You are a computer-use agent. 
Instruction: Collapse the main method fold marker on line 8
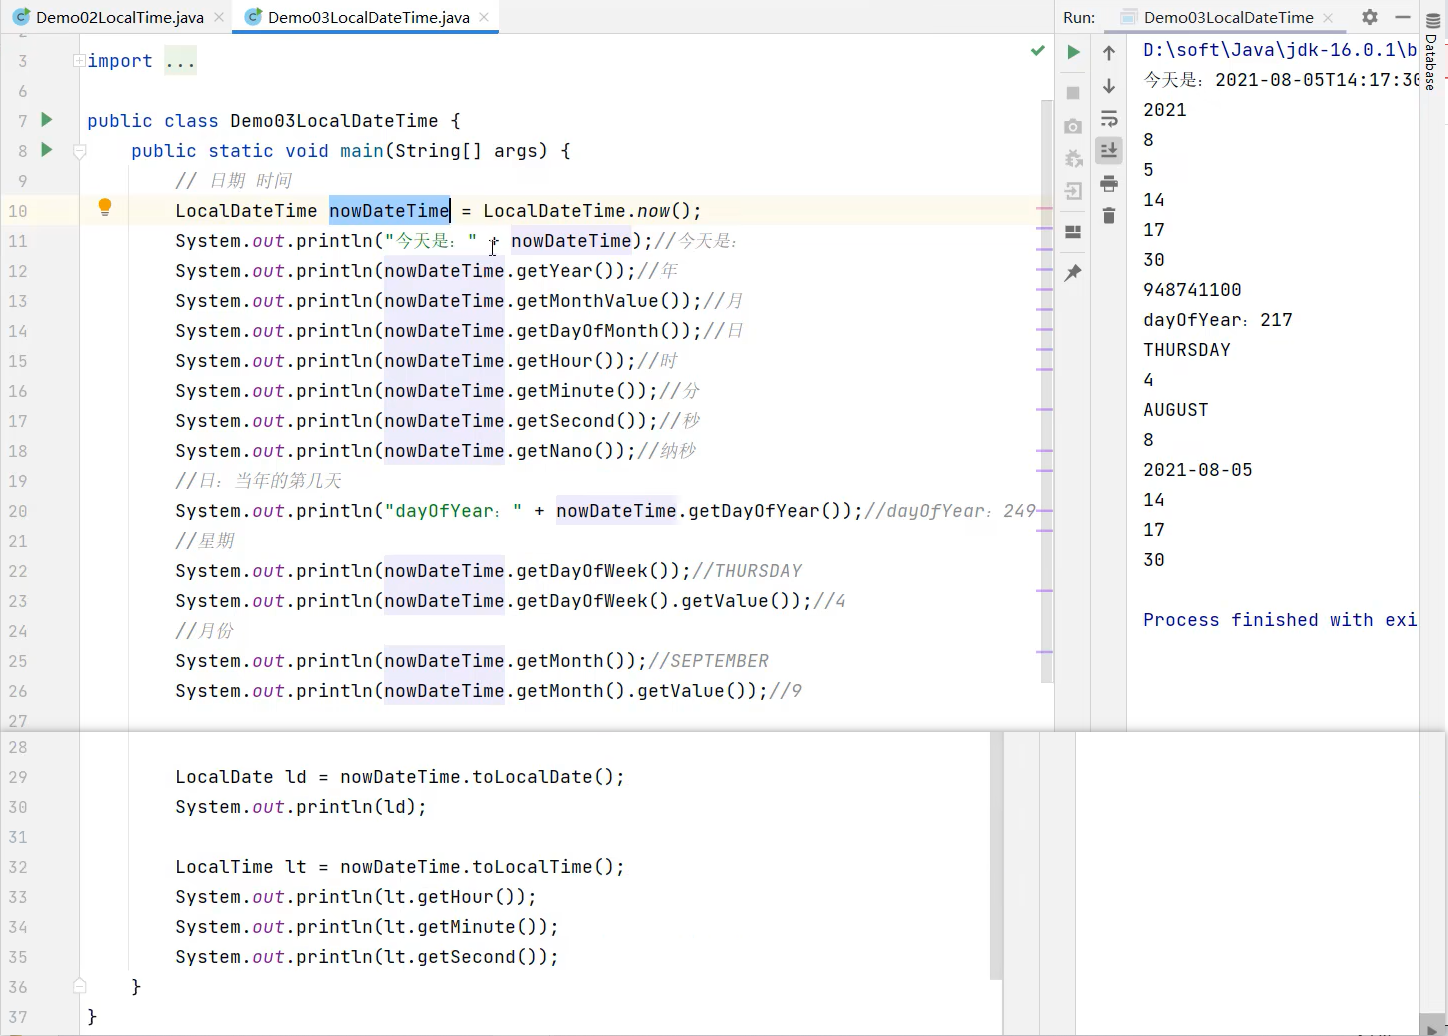[79, 151]
